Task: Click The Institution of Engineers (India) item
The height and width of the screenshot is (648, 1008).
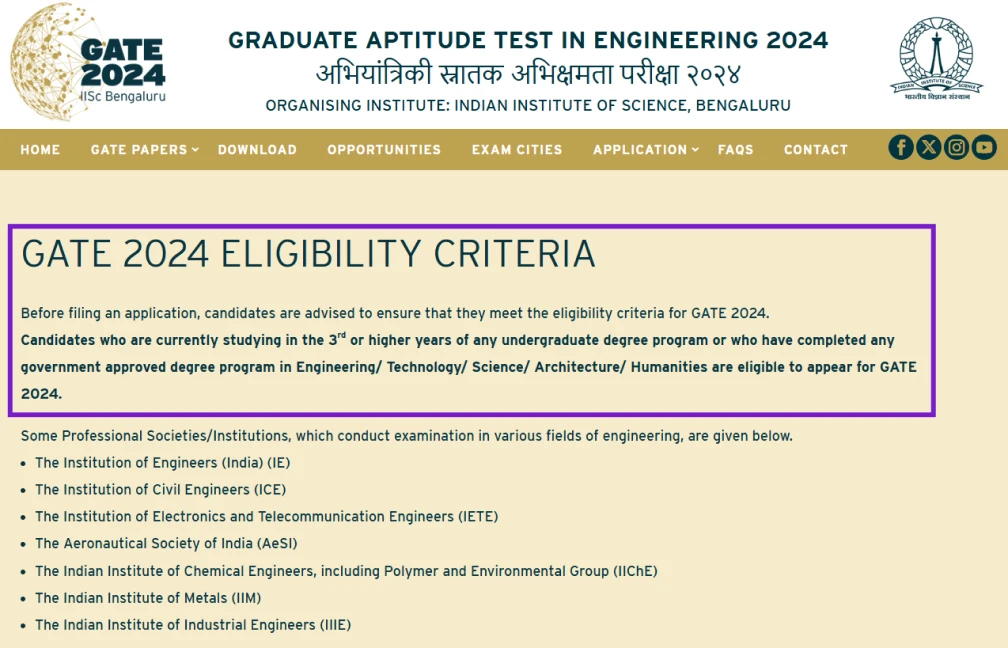Action: 162,463
